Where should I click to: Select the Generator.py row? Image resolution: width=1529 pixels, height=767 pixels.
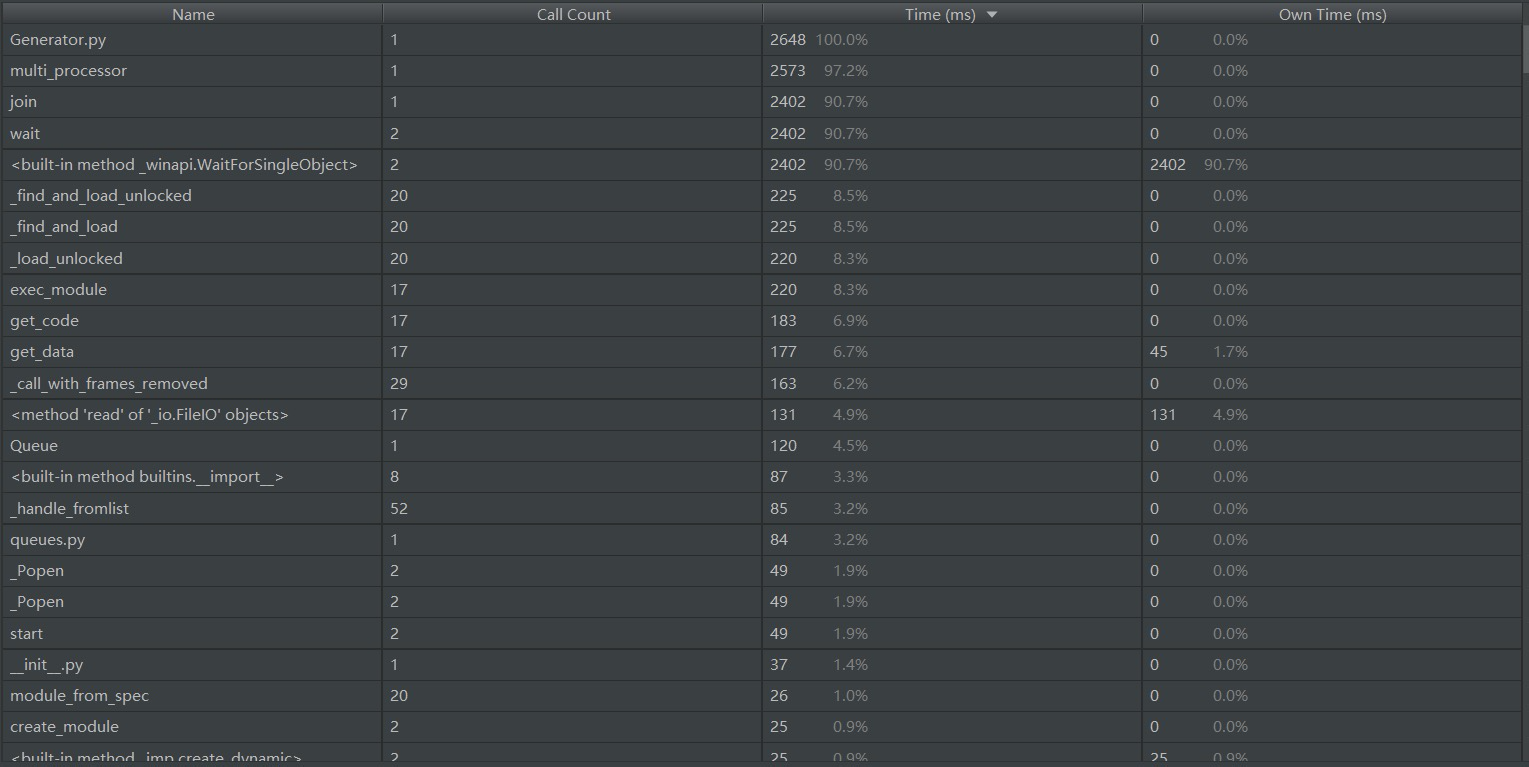761,40
